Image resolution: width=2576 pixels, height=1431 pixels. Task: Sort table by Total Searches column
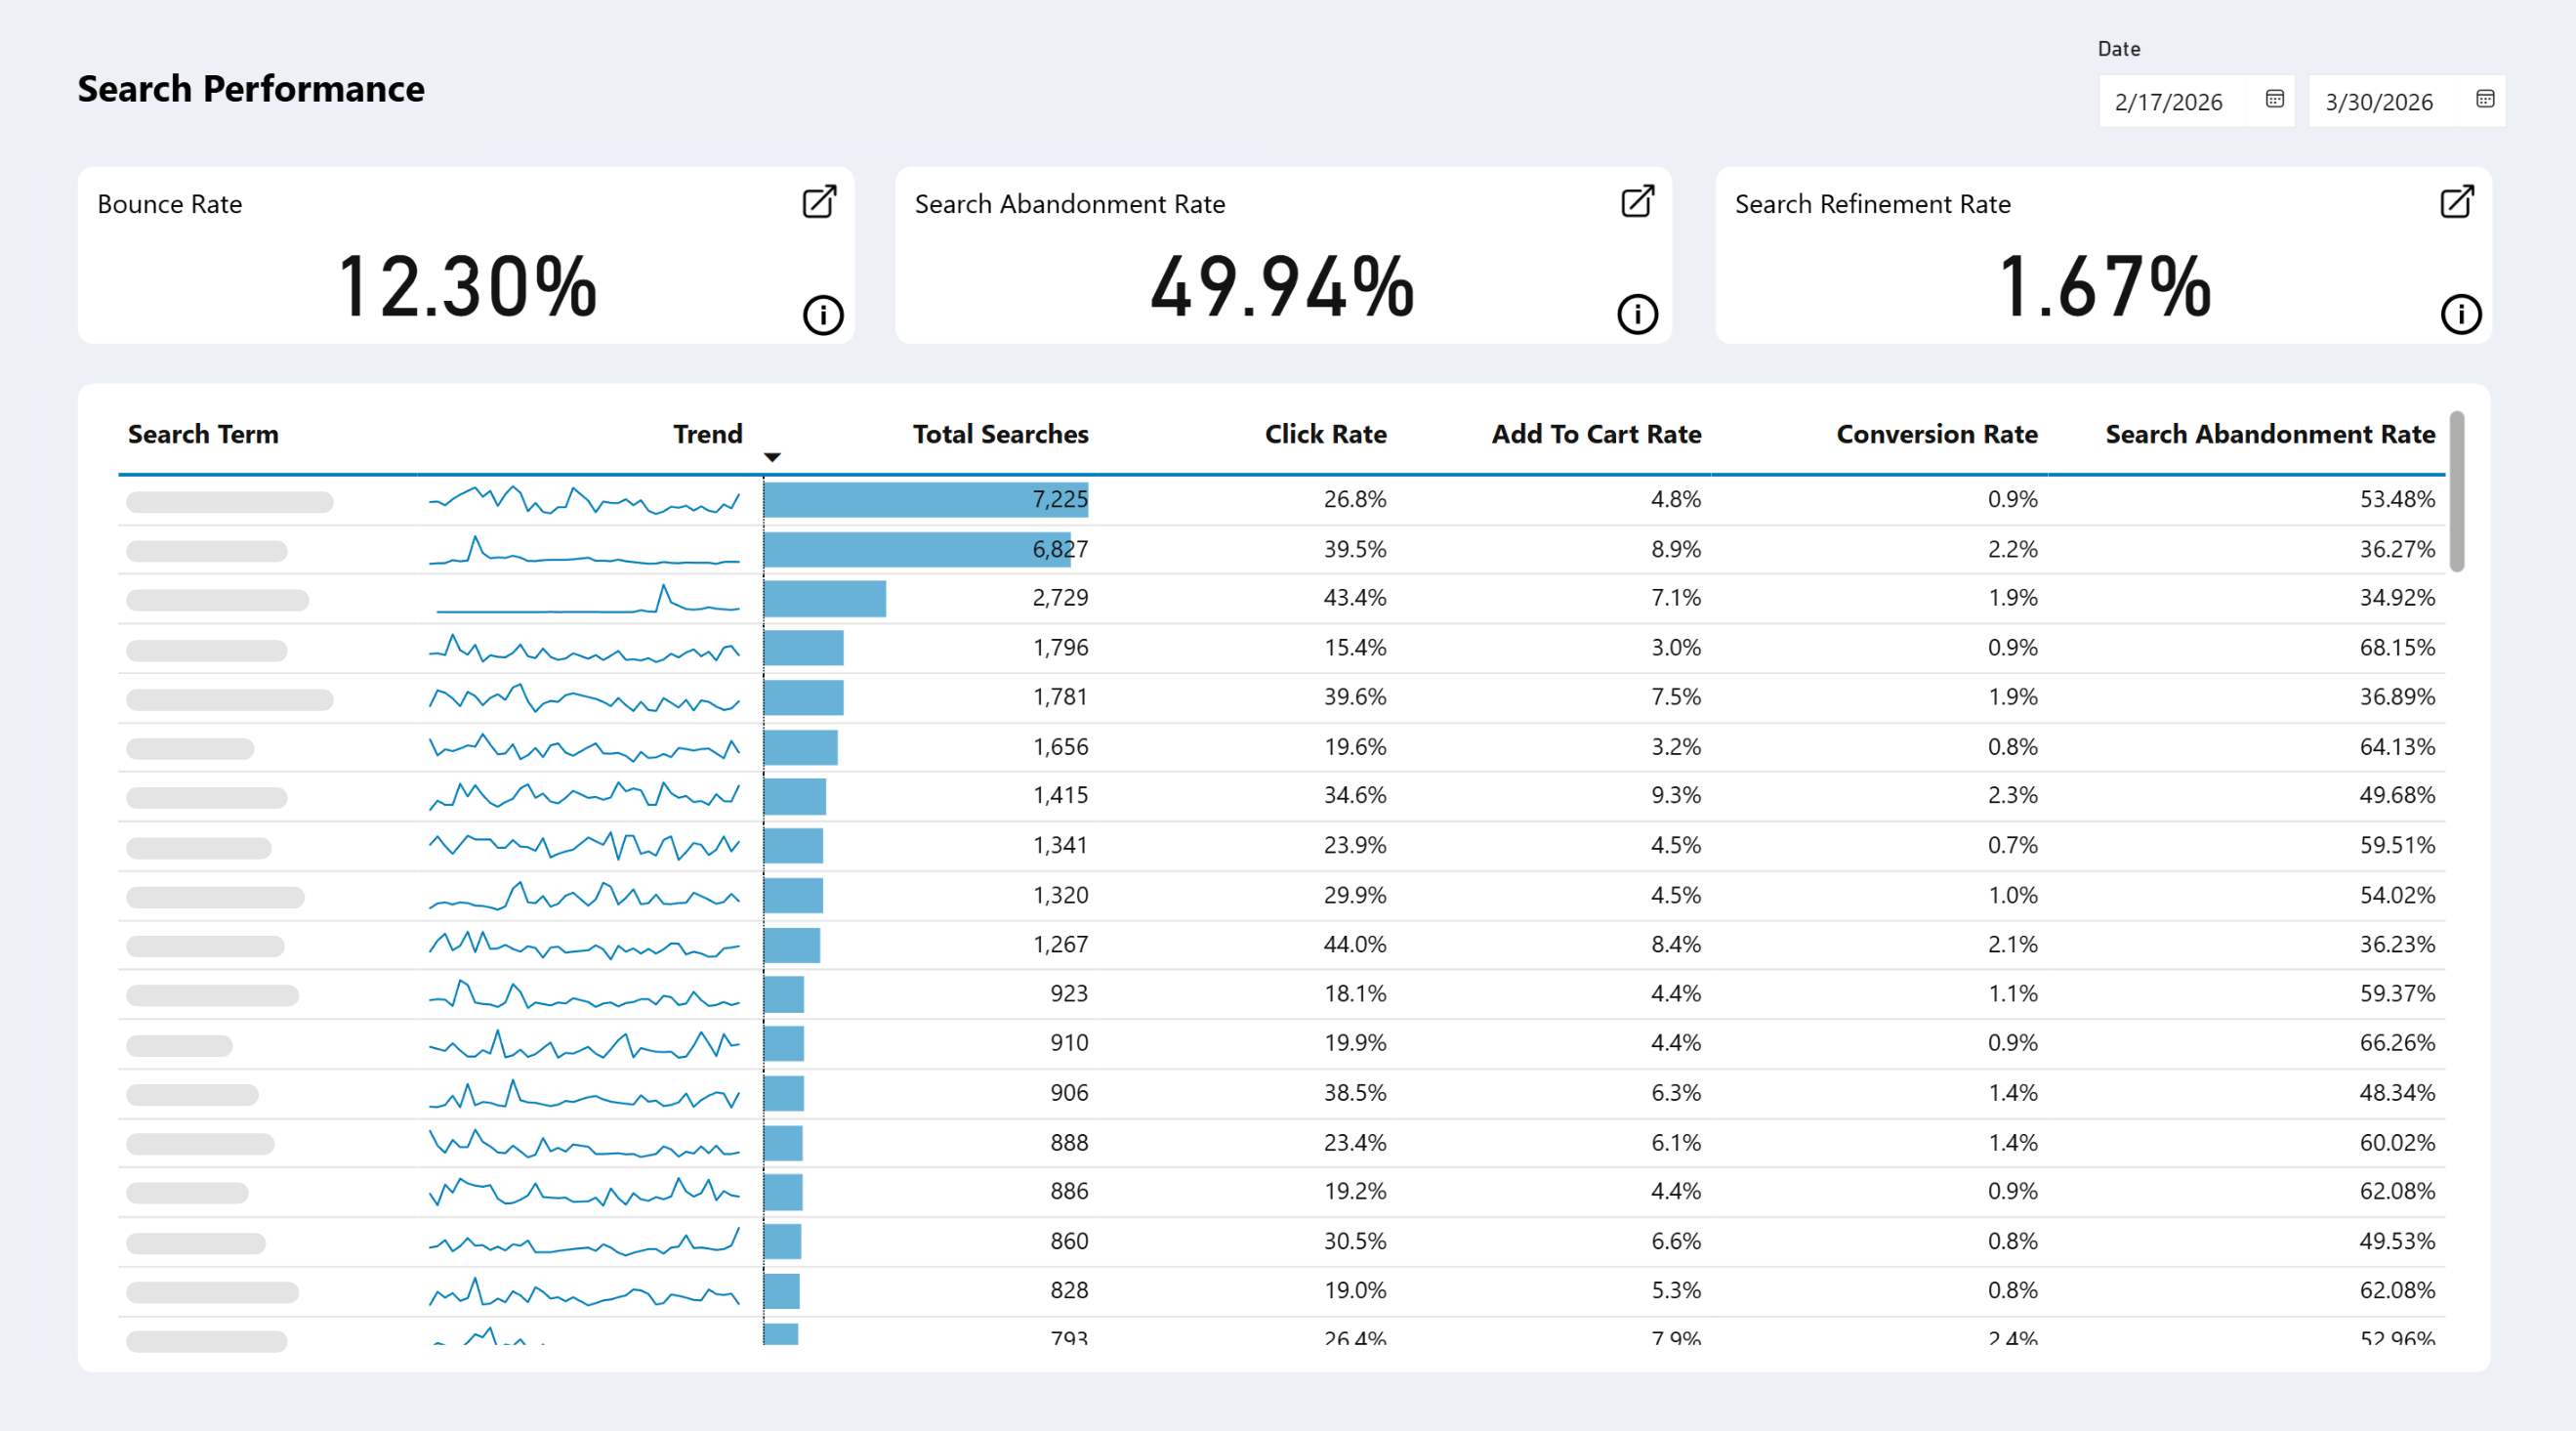1000,434
